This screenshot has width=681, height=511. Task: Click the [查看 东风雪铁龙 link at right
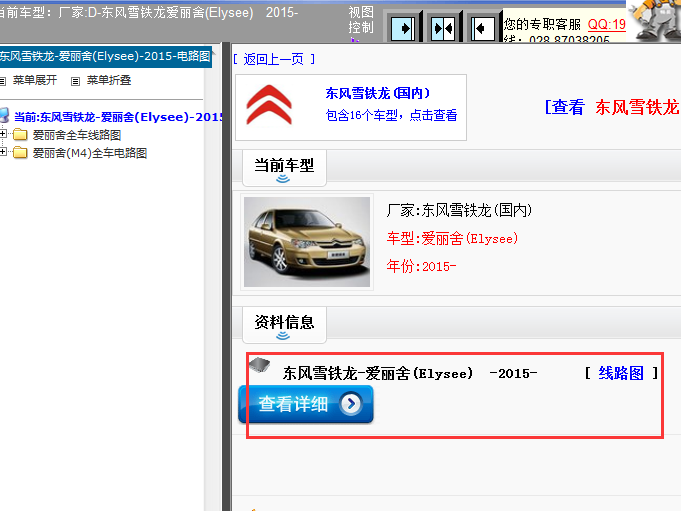pos(612,107)
